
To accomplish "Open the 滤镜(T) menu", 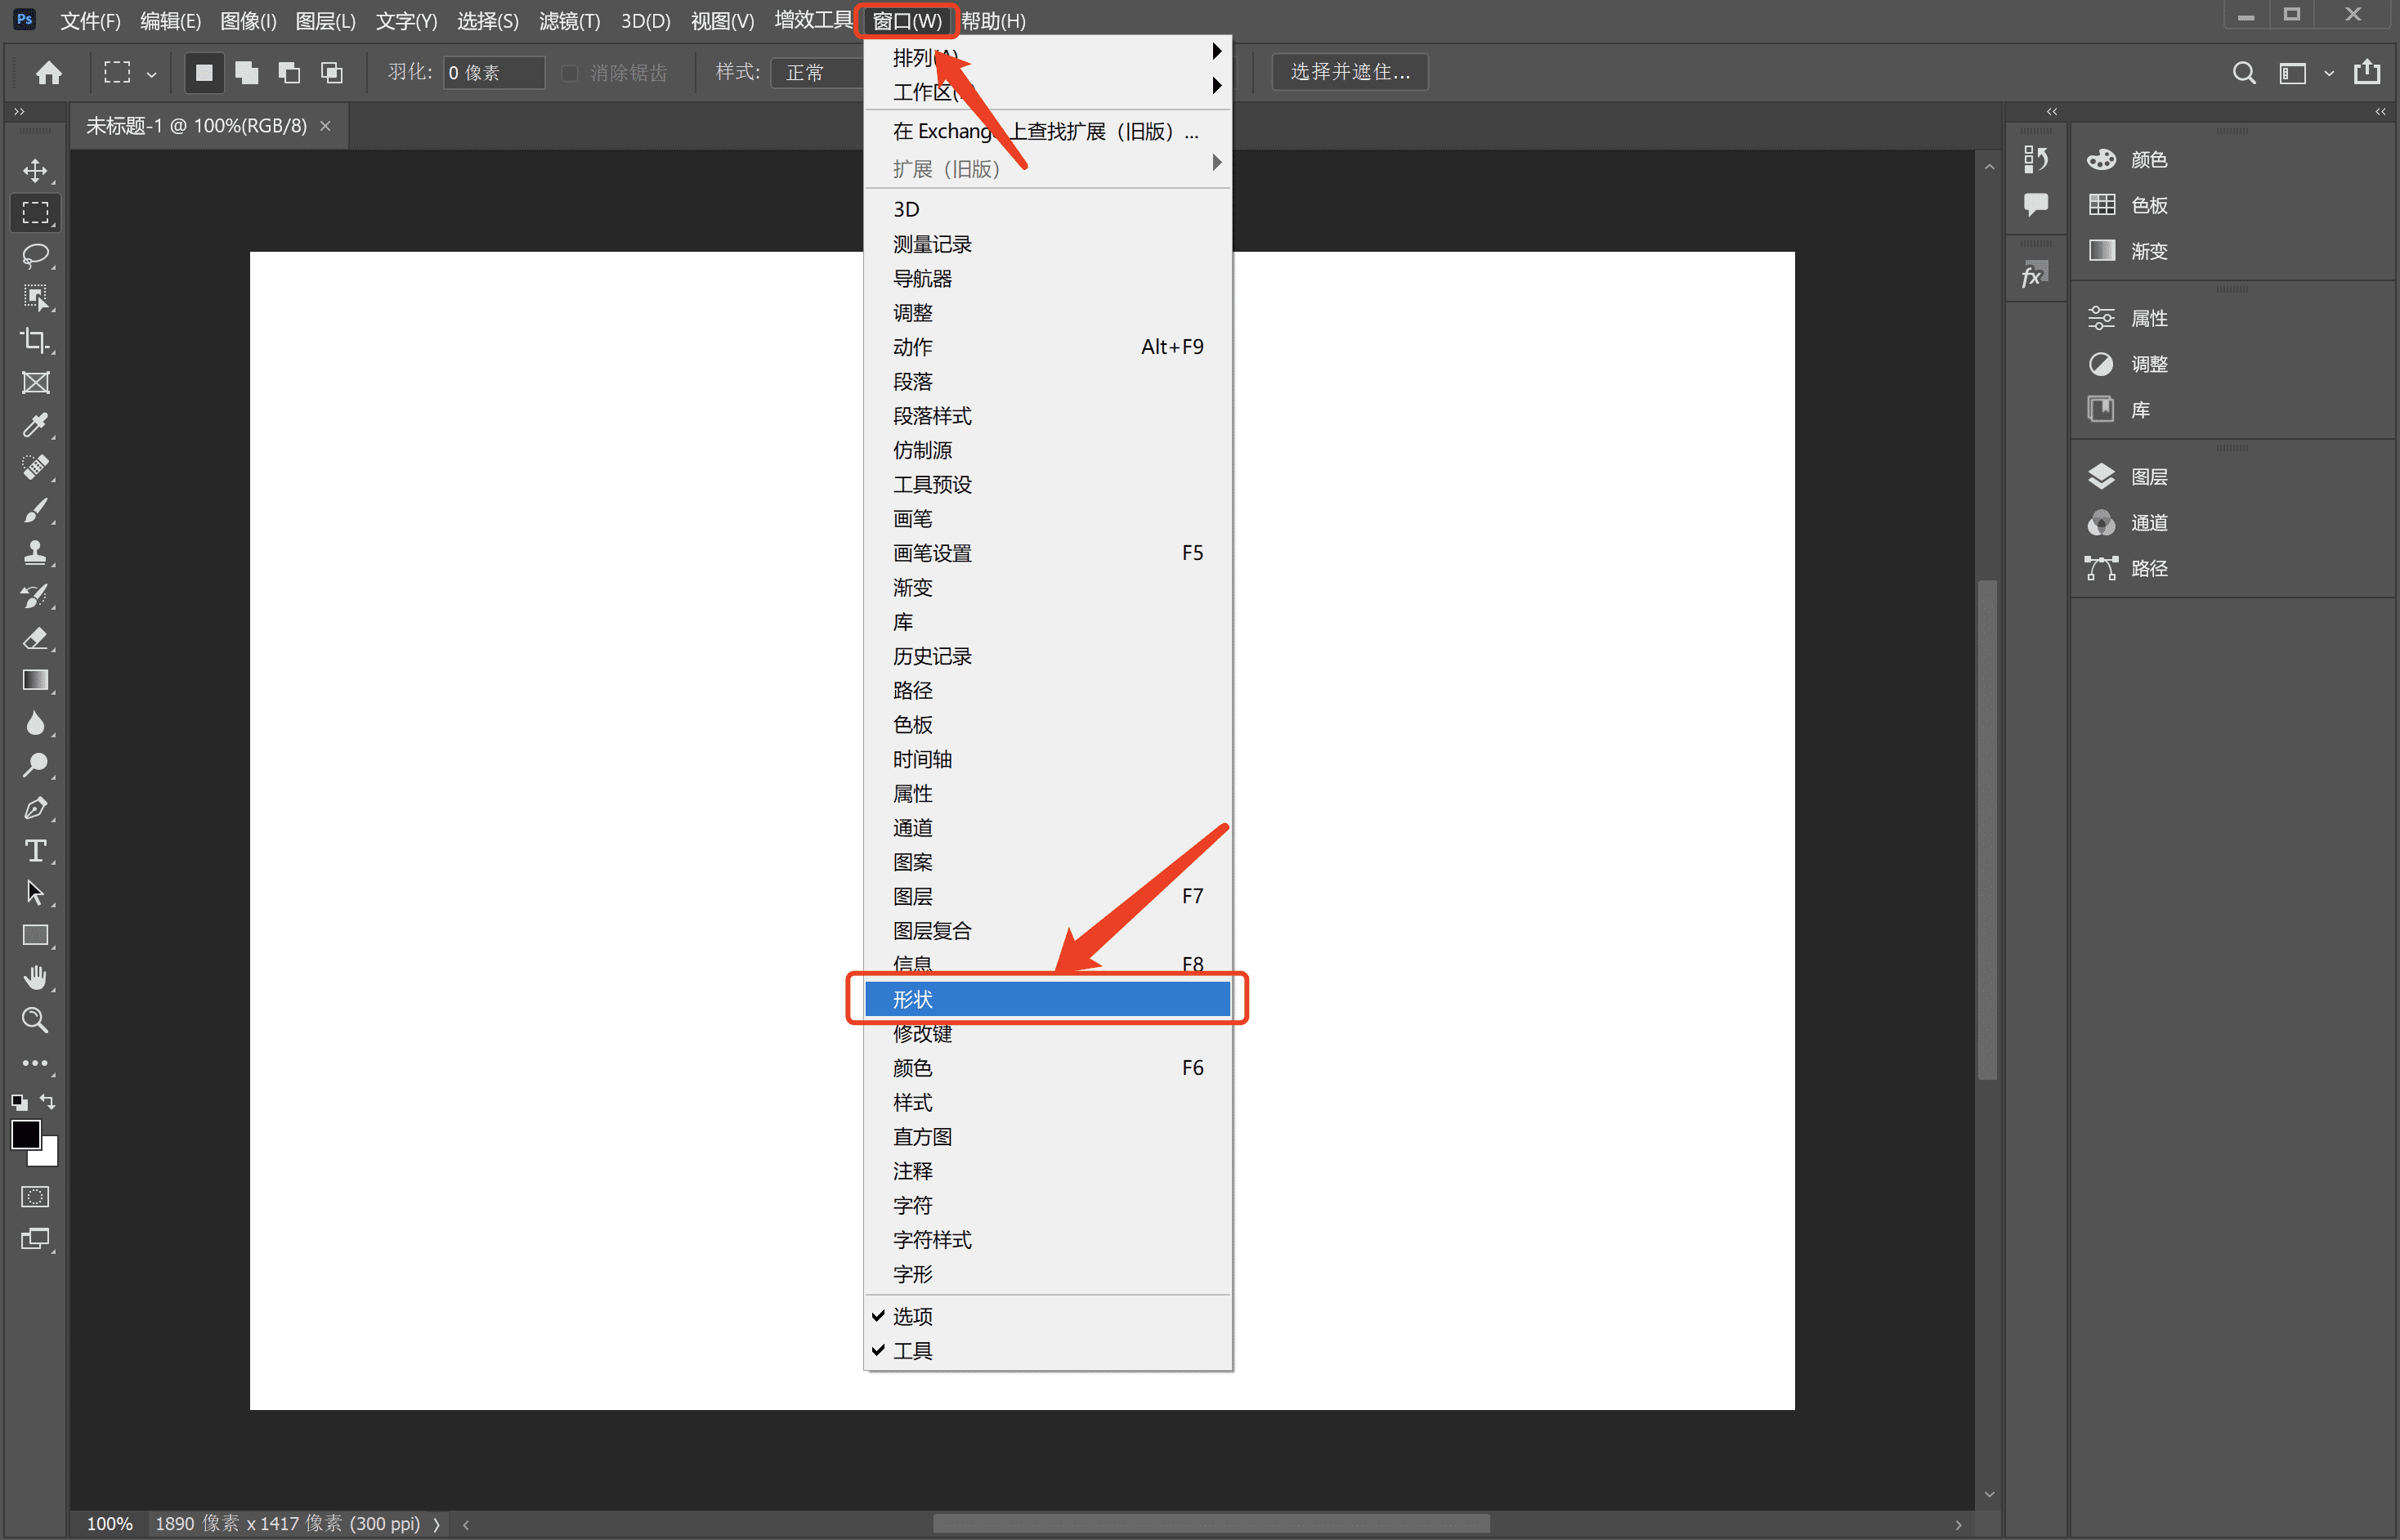I will click(x=569, y=21).
